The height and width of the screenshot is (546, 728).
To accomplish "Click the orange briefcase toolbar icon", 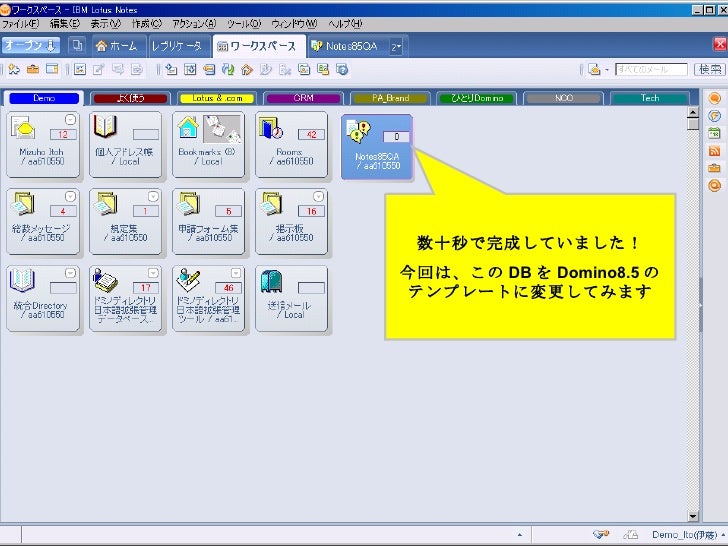I will [x=33, y=69].
